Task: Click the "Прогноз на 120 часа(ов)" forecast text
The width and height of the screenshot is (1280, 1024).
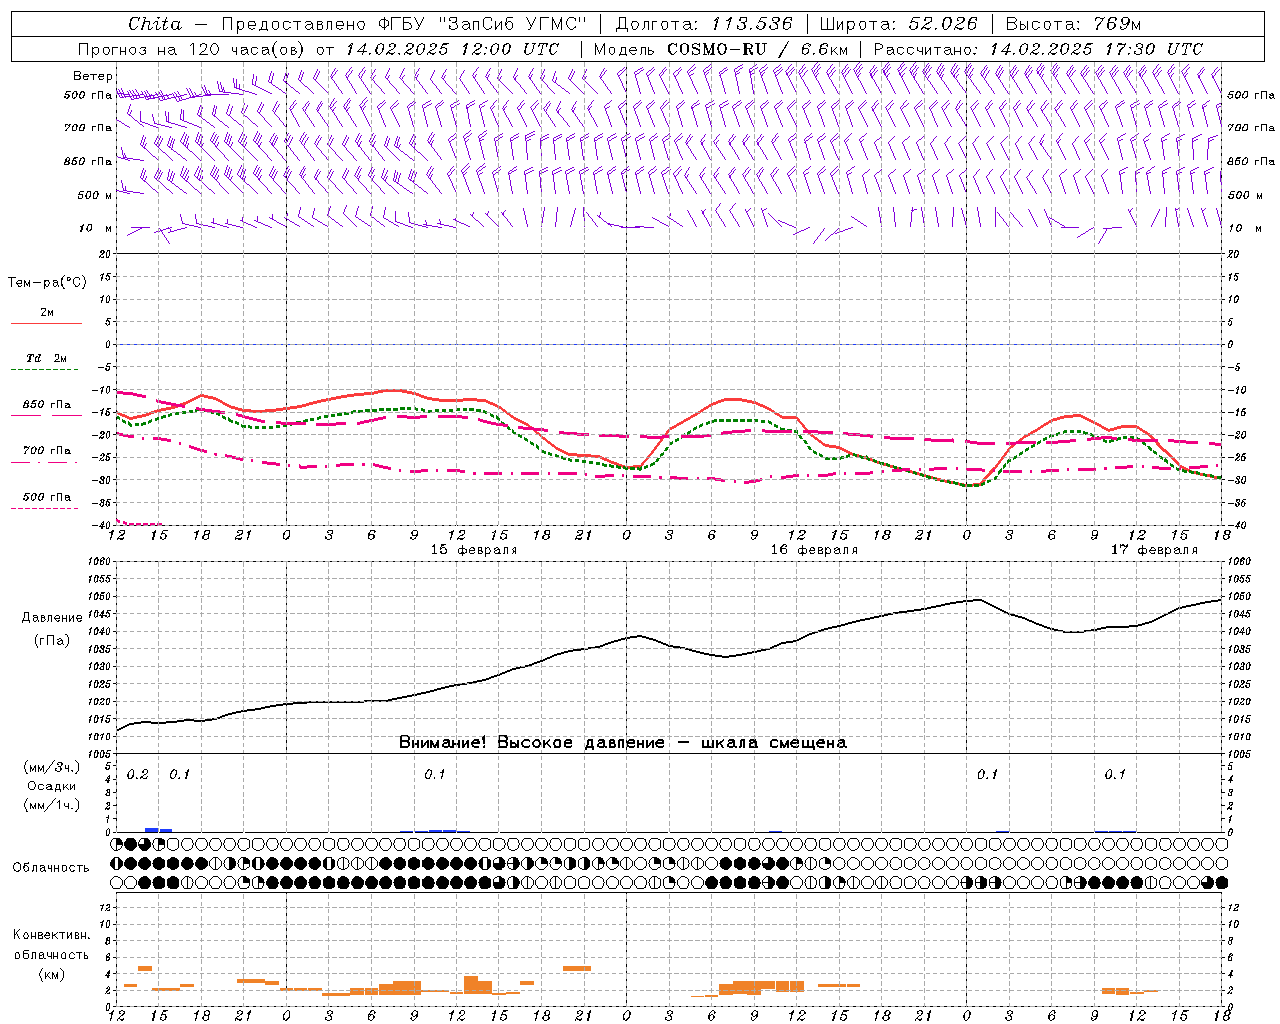Action: pos(192,49)
